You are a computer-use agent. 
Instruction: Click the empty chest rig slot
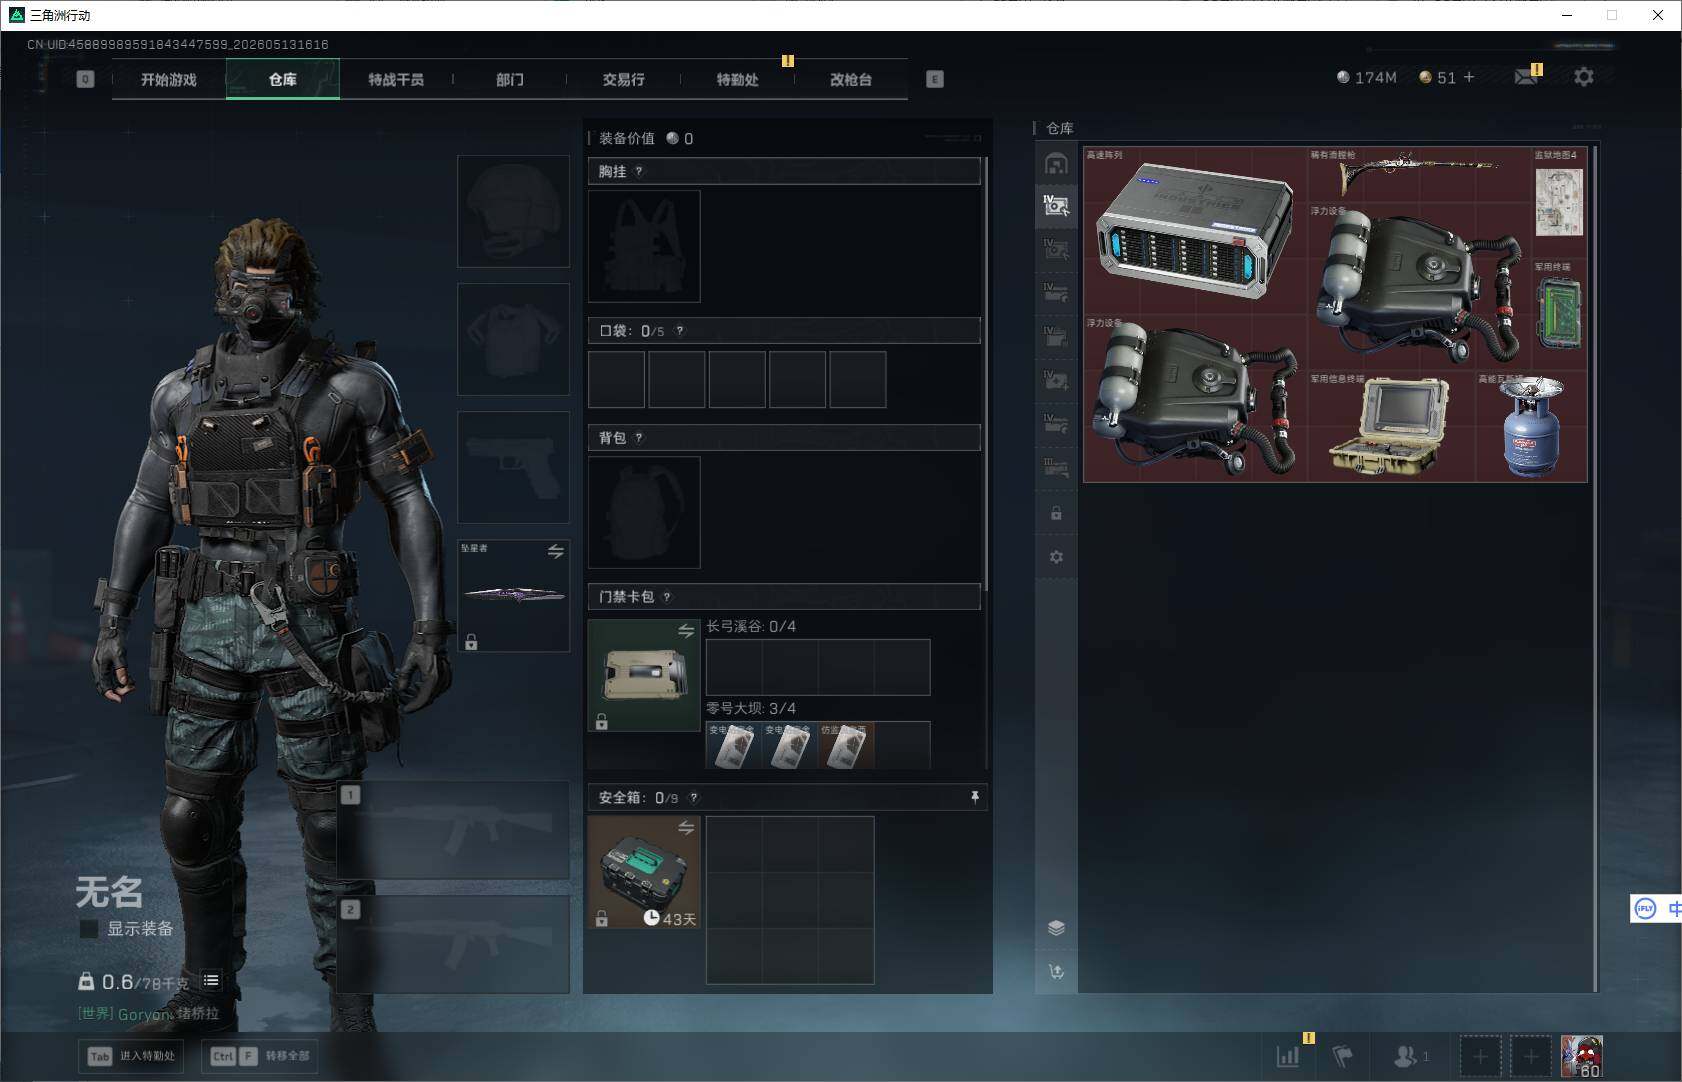pos(644,246)
